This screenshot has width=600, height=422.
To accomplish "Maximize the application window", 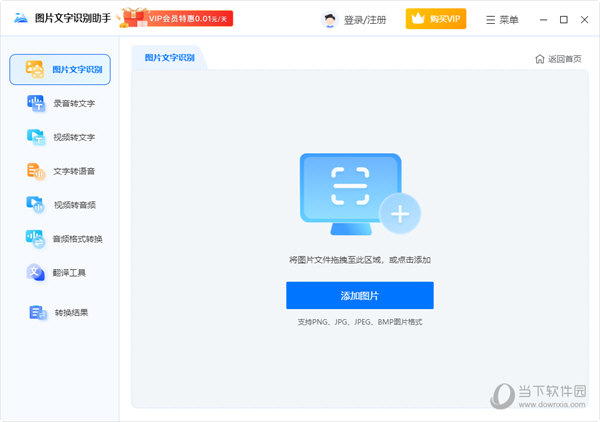I will [564, 20].
